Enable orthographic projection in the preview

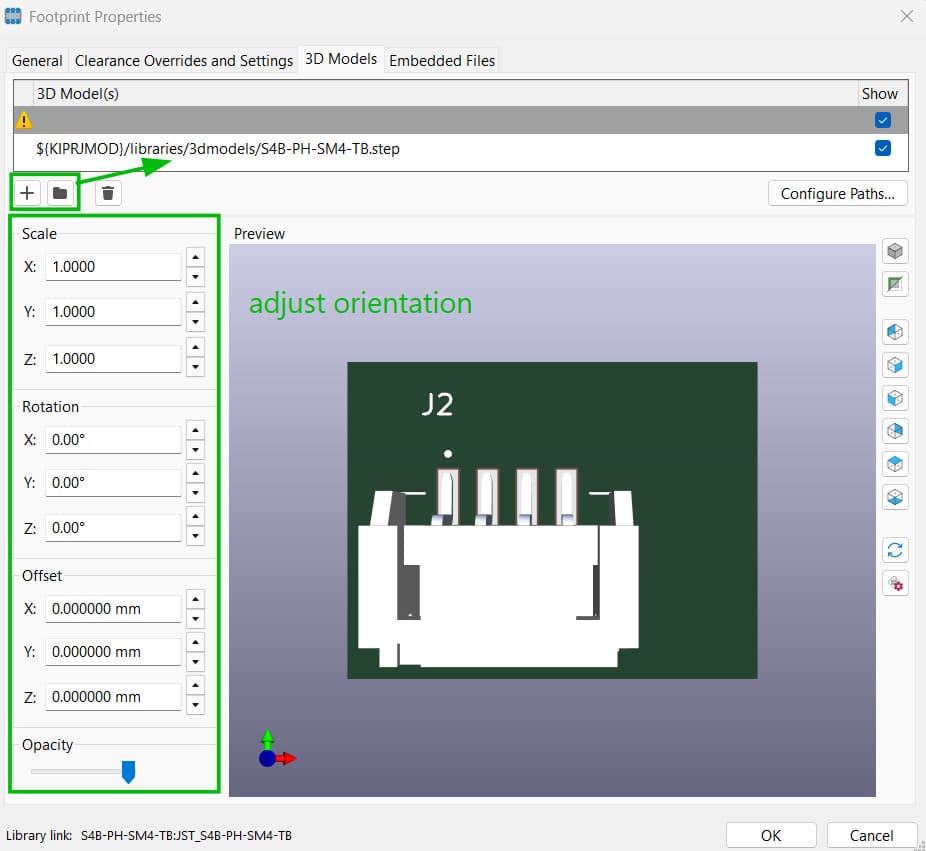coord(894,284)
